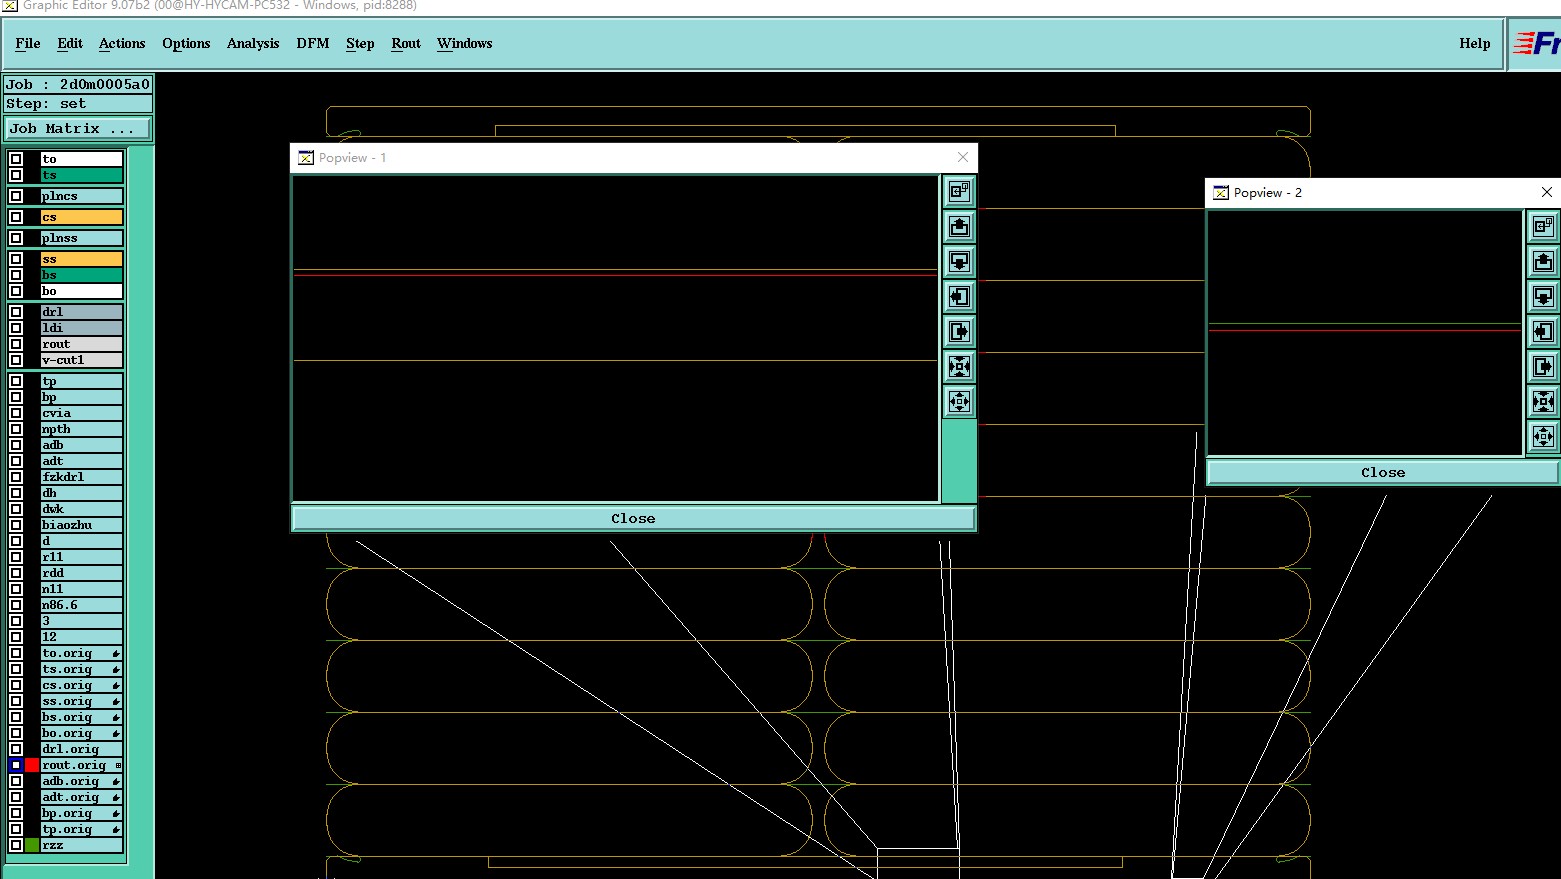Click hand icon on bs.orig layer
The image size is (1561, 879).
coord(116,717)
